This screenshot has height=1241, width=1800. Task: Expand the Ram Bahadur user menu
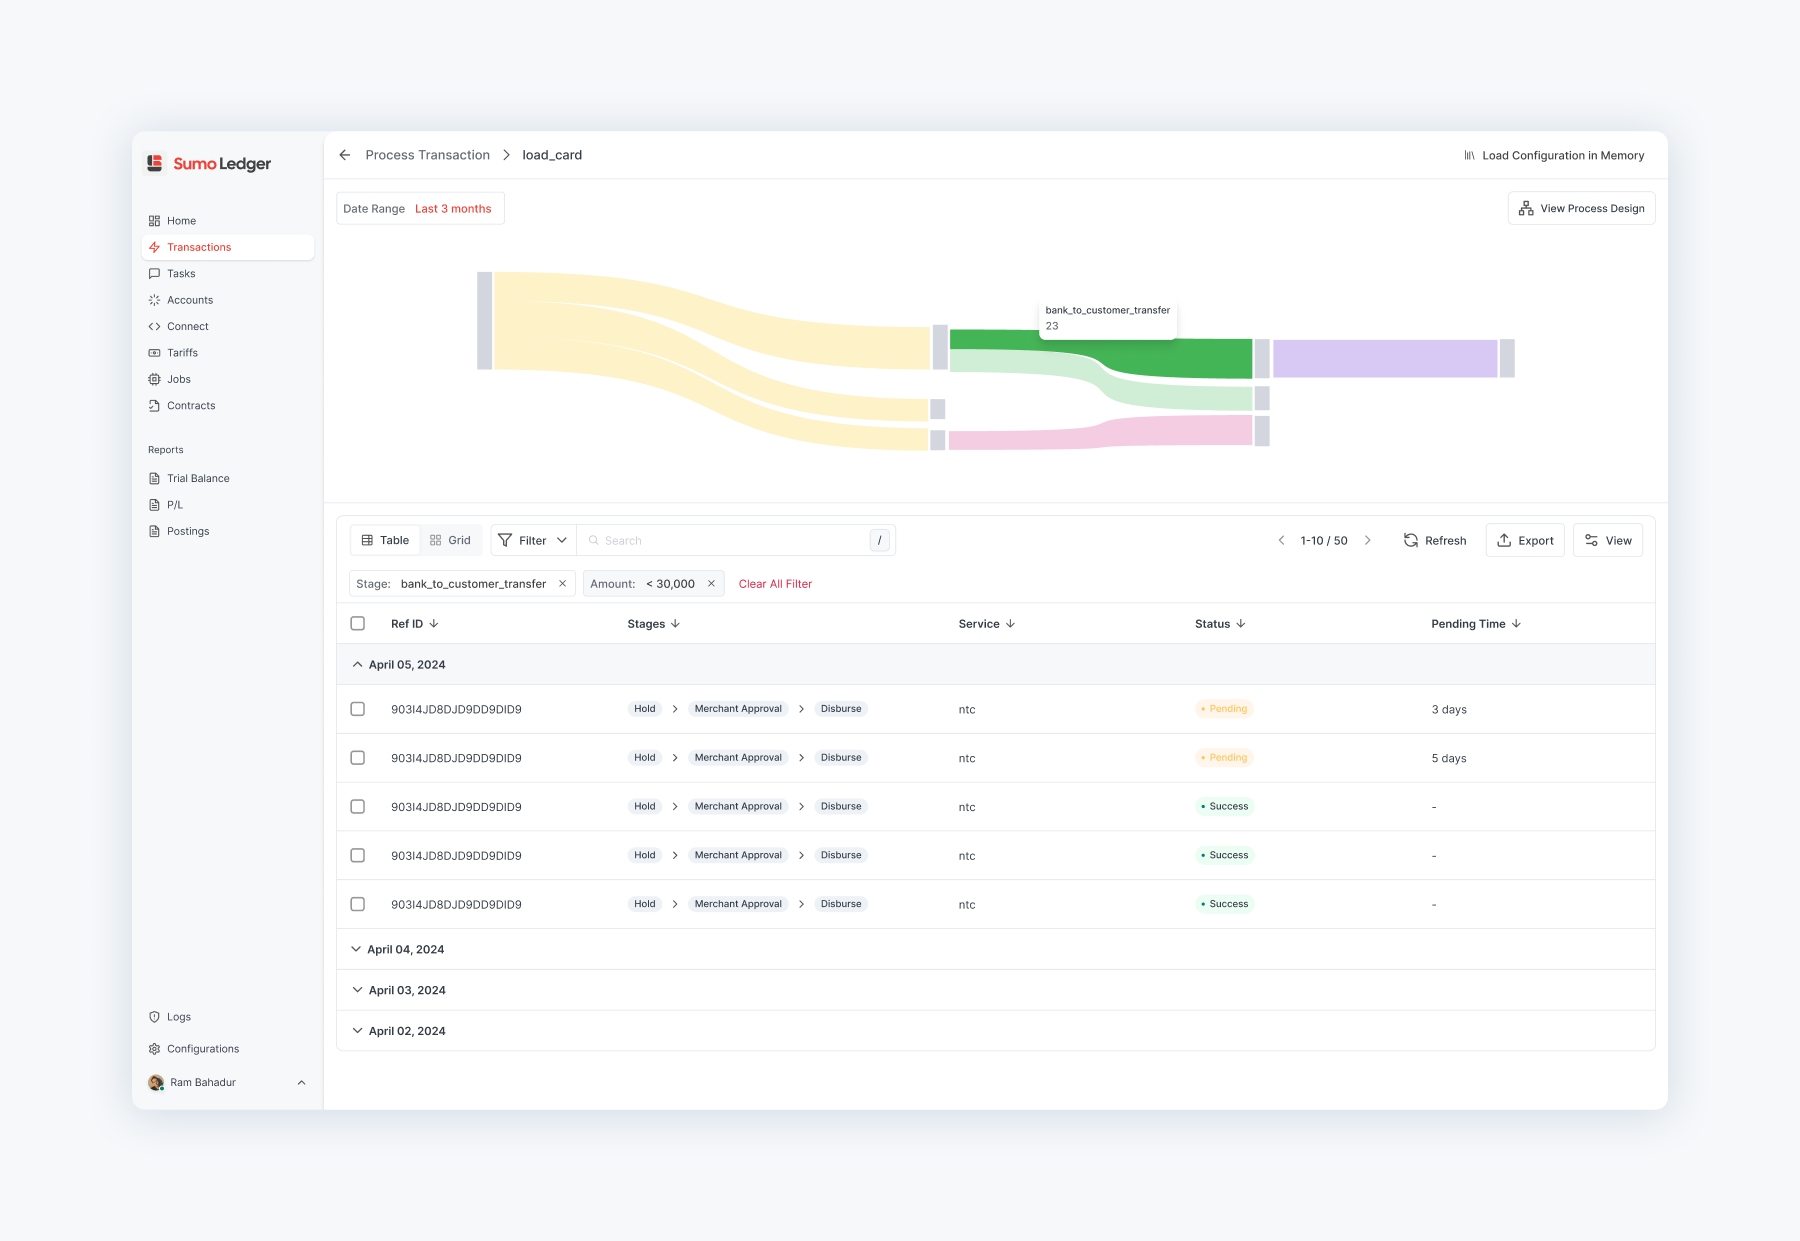pyautogui.click(x=301, y=1083)
